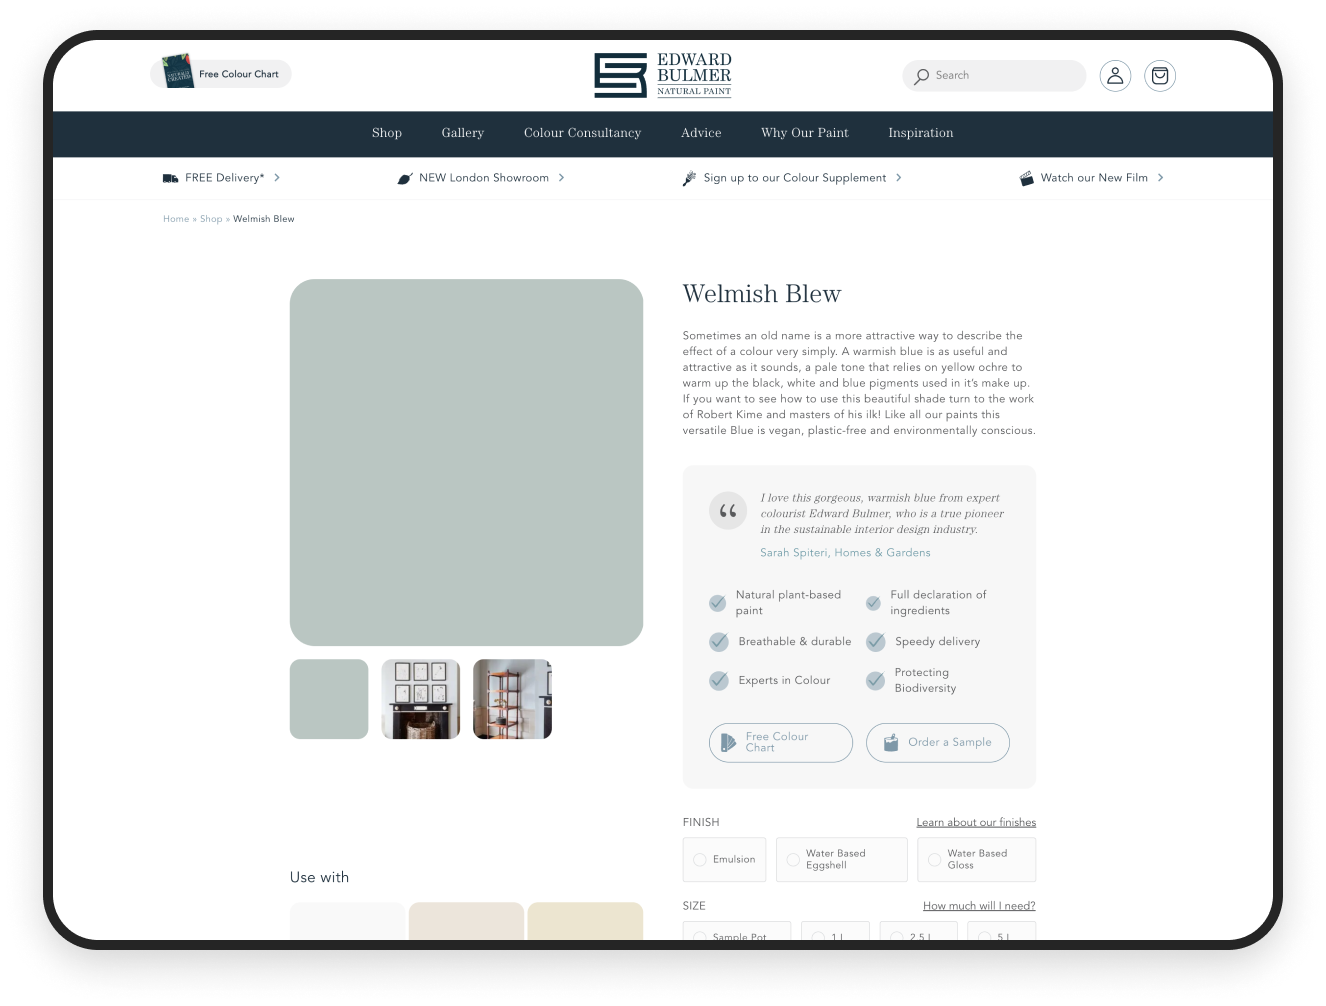Screen dimensions: 1326x1006
Task: Click chevron next to Watch our New Film
Action: [x=1160, y=178]
